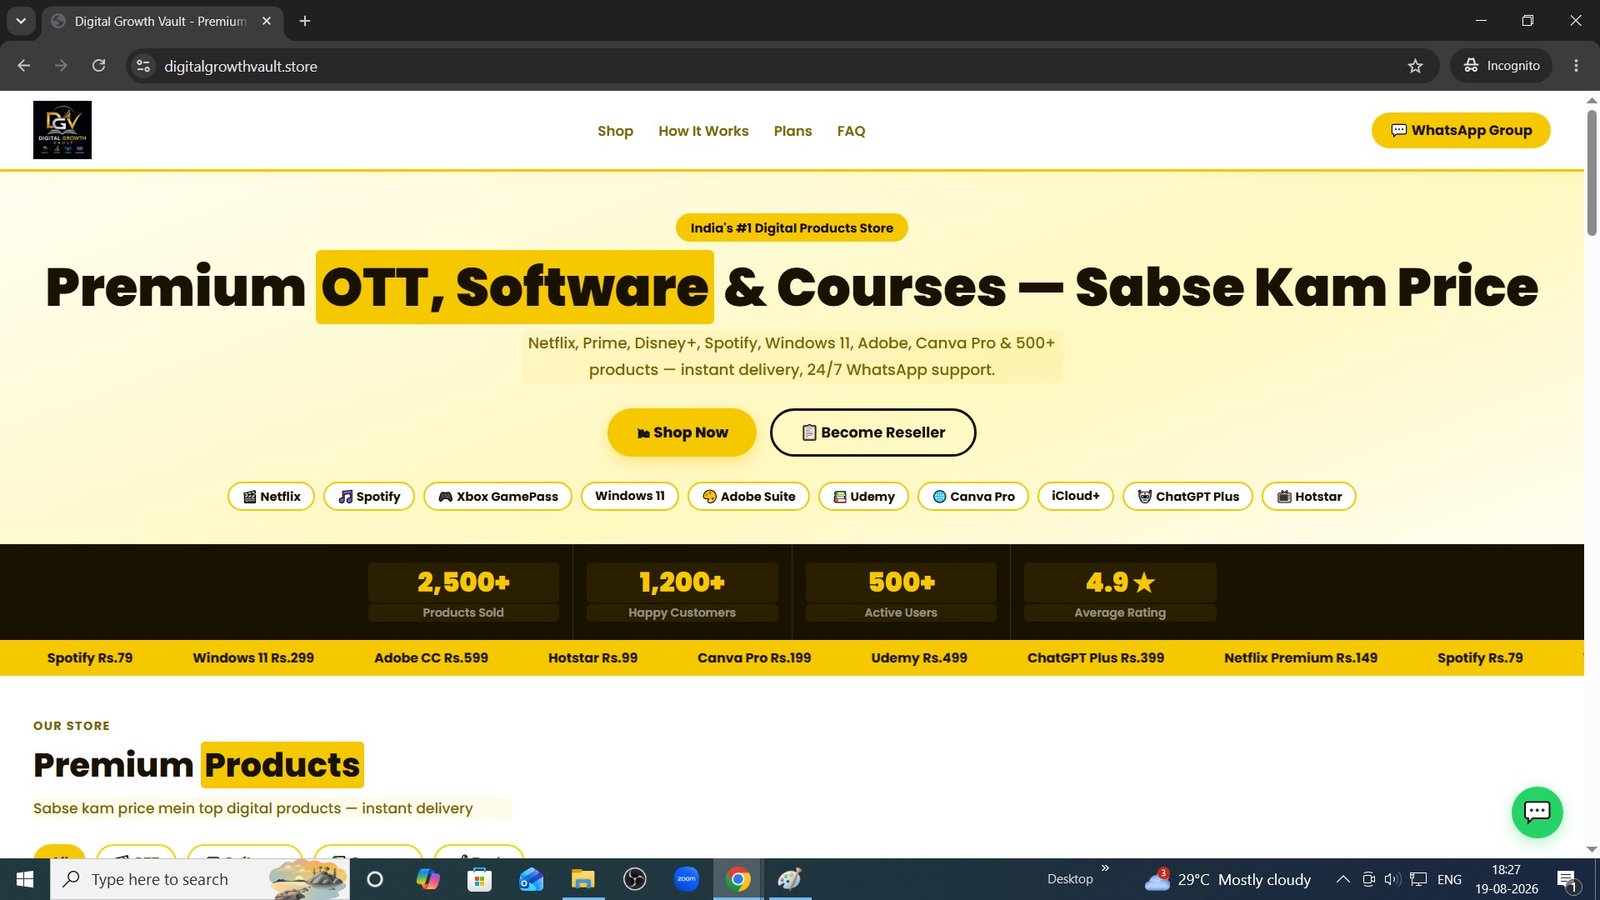Switch to Chrome on the taskbar
Image resolution: width=1600 pixels, height=900 pixels.
pyautogui.click(x=738, y=879)
